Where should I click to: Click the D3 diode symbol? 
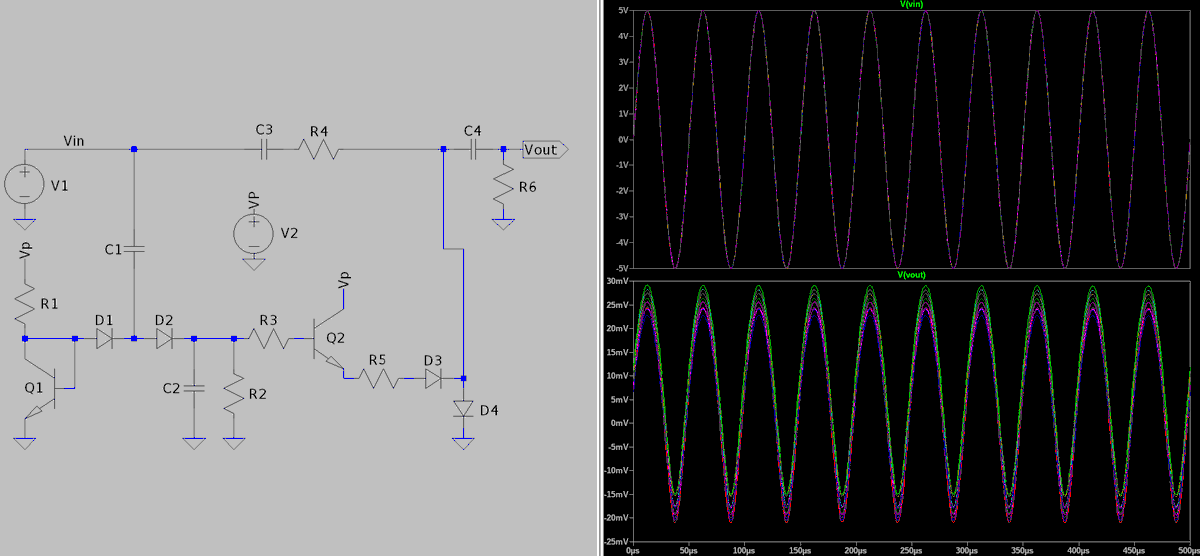[433, 379]
